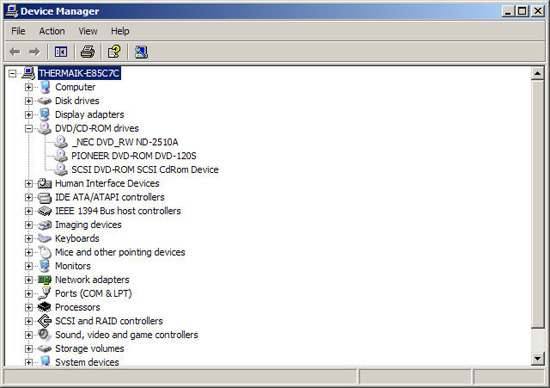Open the File menu

pyautogui.click(x=18, y=31)
